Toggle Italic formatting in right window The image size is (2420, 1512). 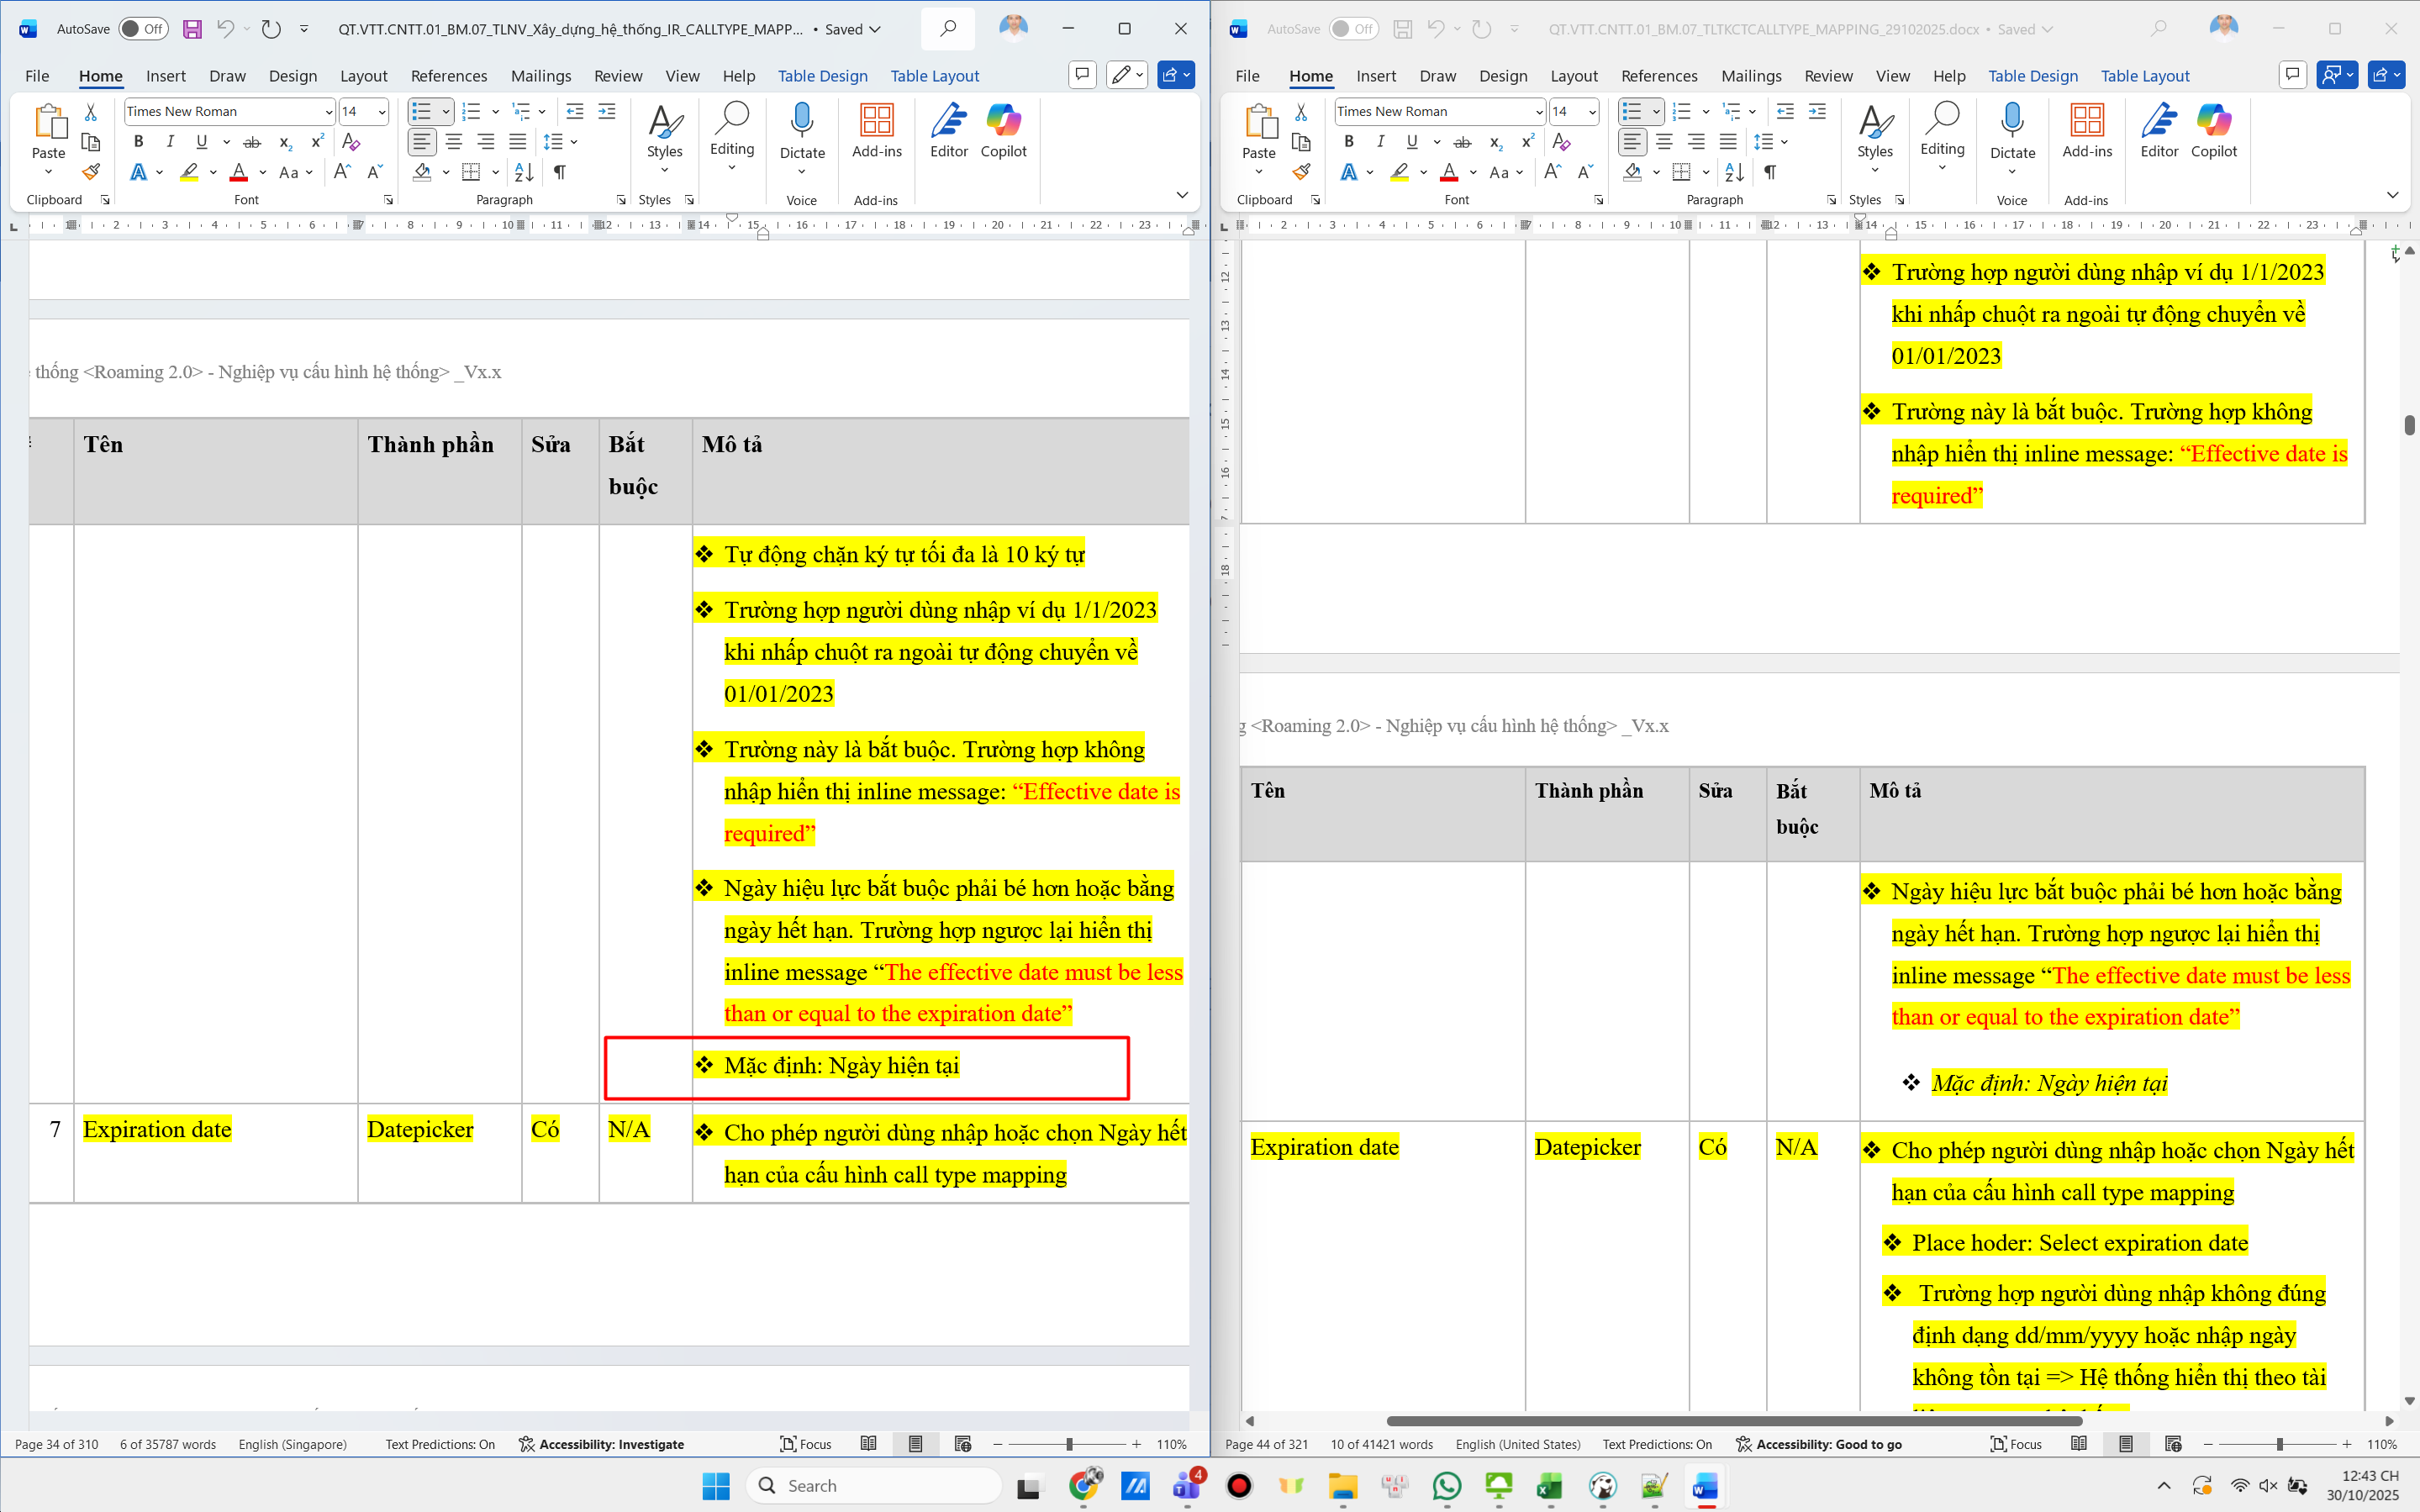tap(1380, 142)
